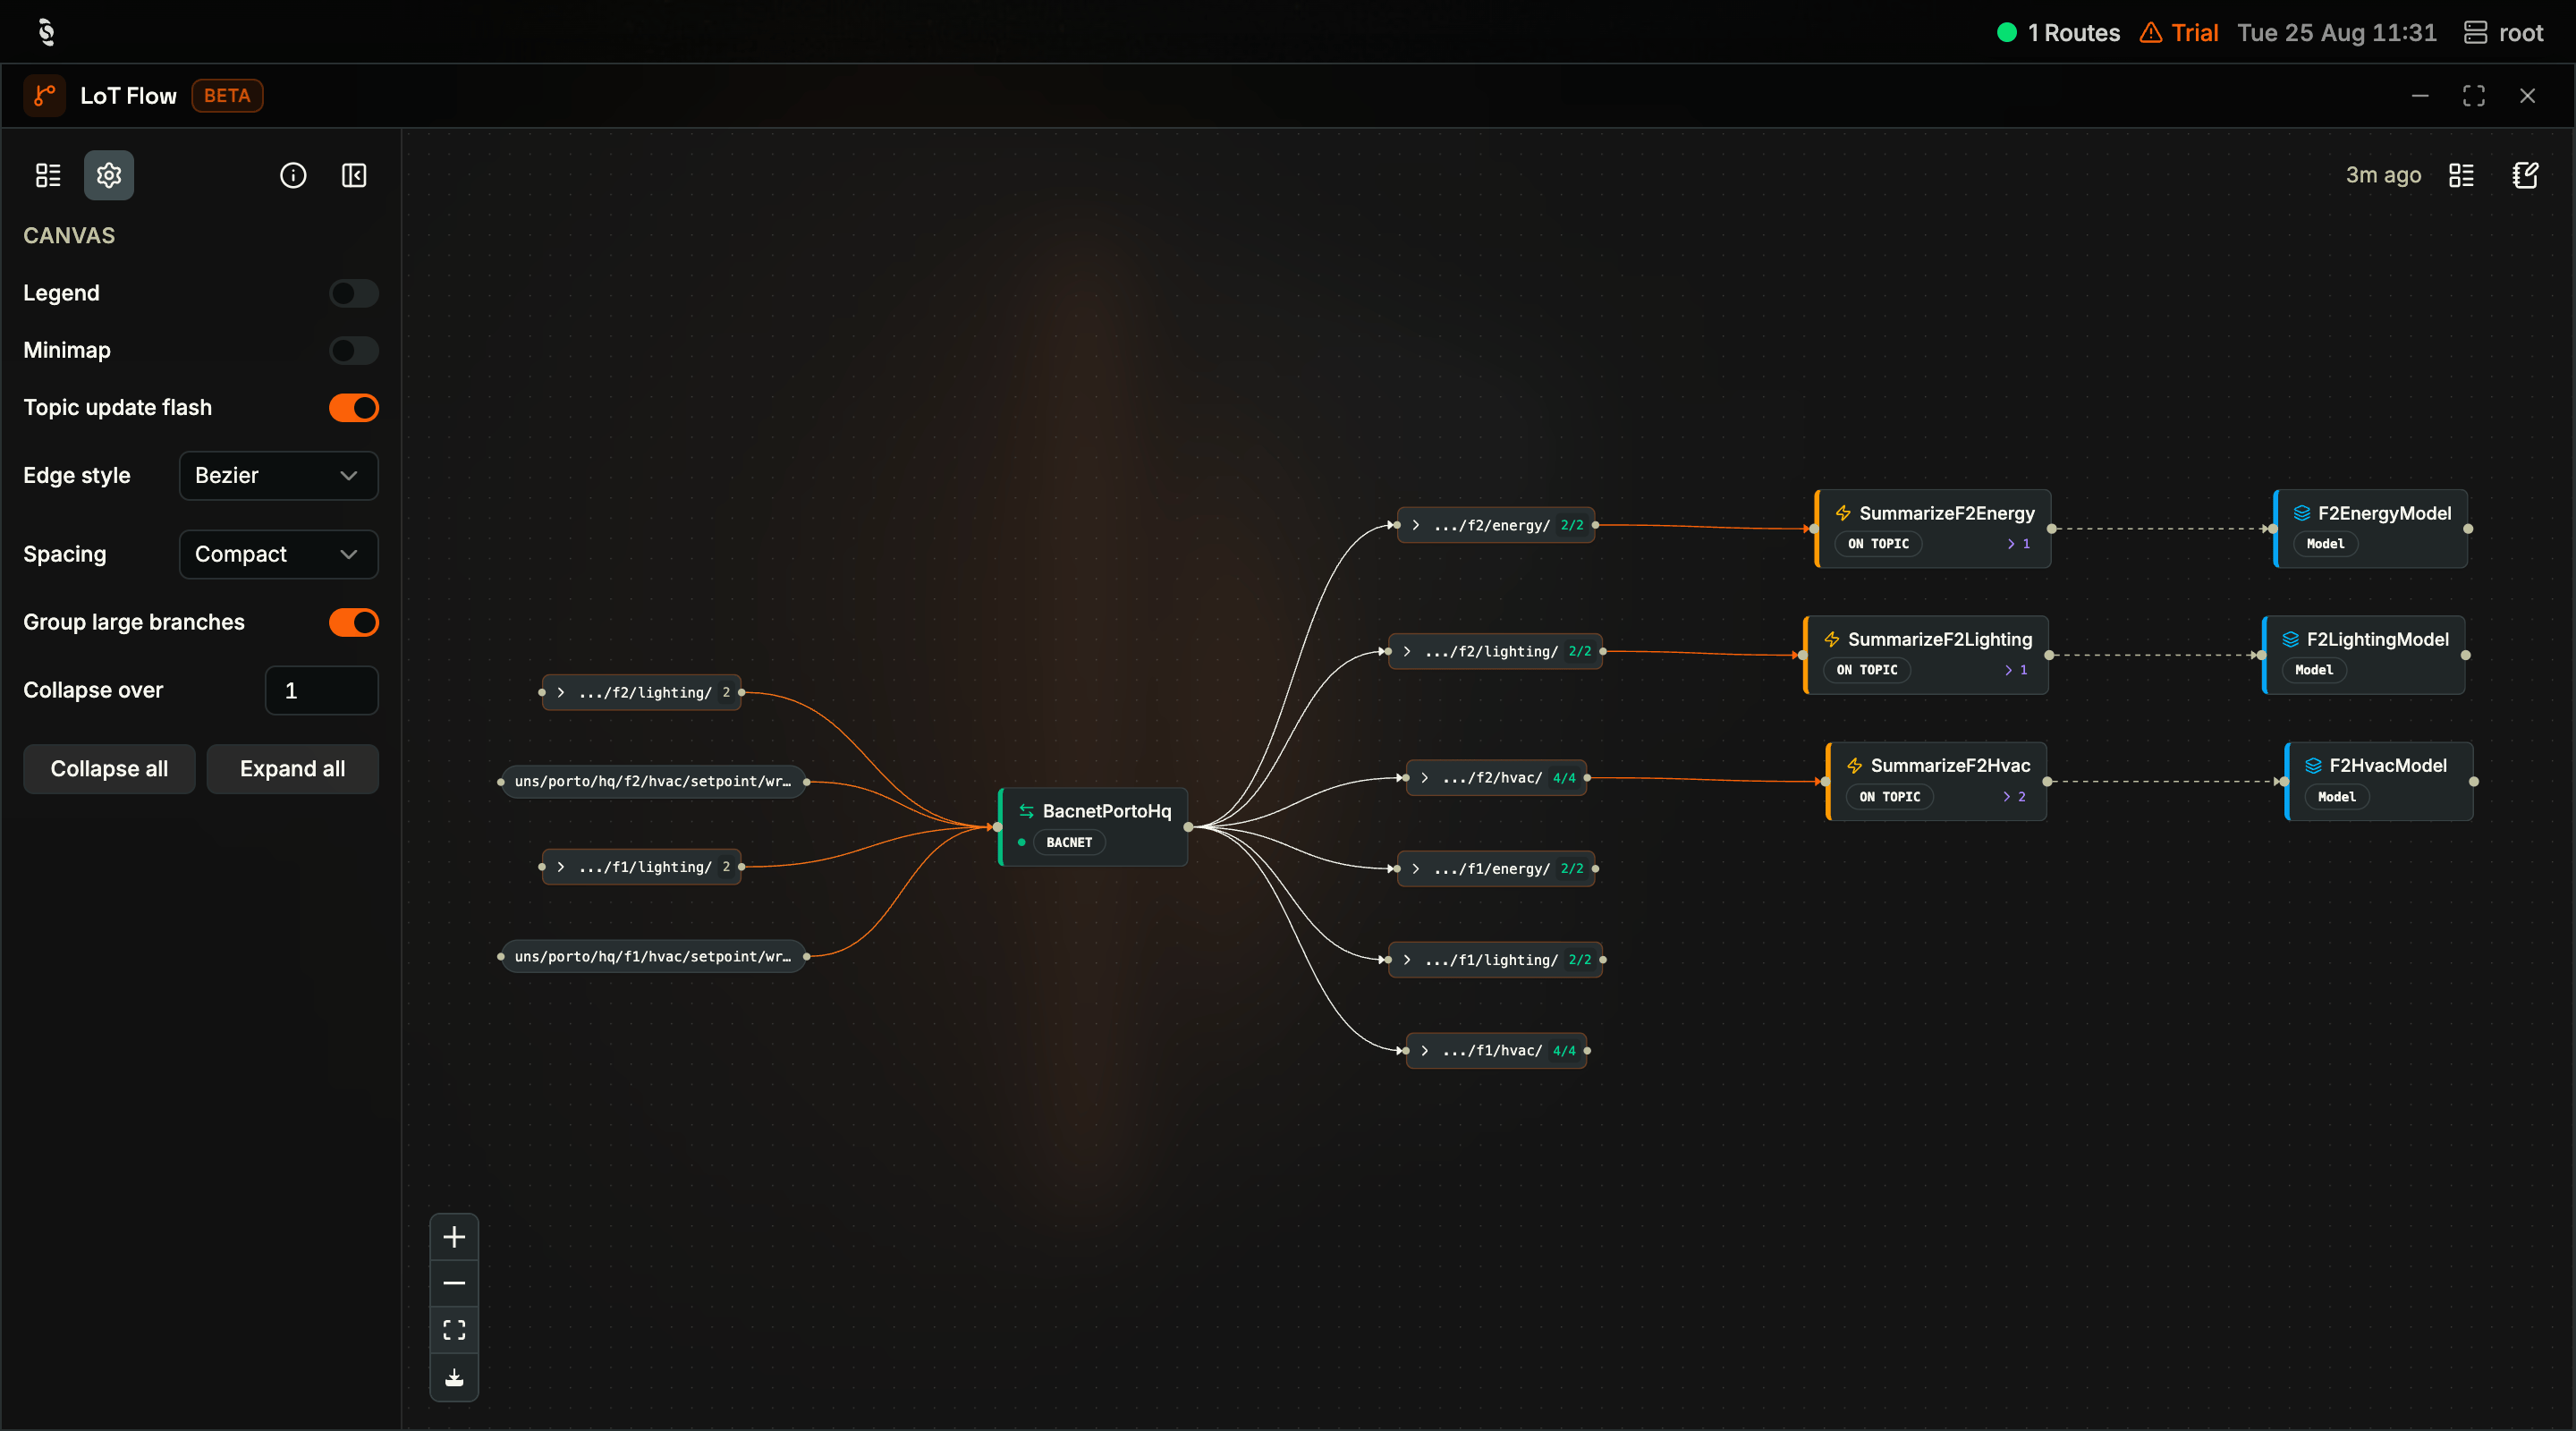Disable Group large branches toggle
This screenshot has height=1431, width=2576.
tap(354, 622)
